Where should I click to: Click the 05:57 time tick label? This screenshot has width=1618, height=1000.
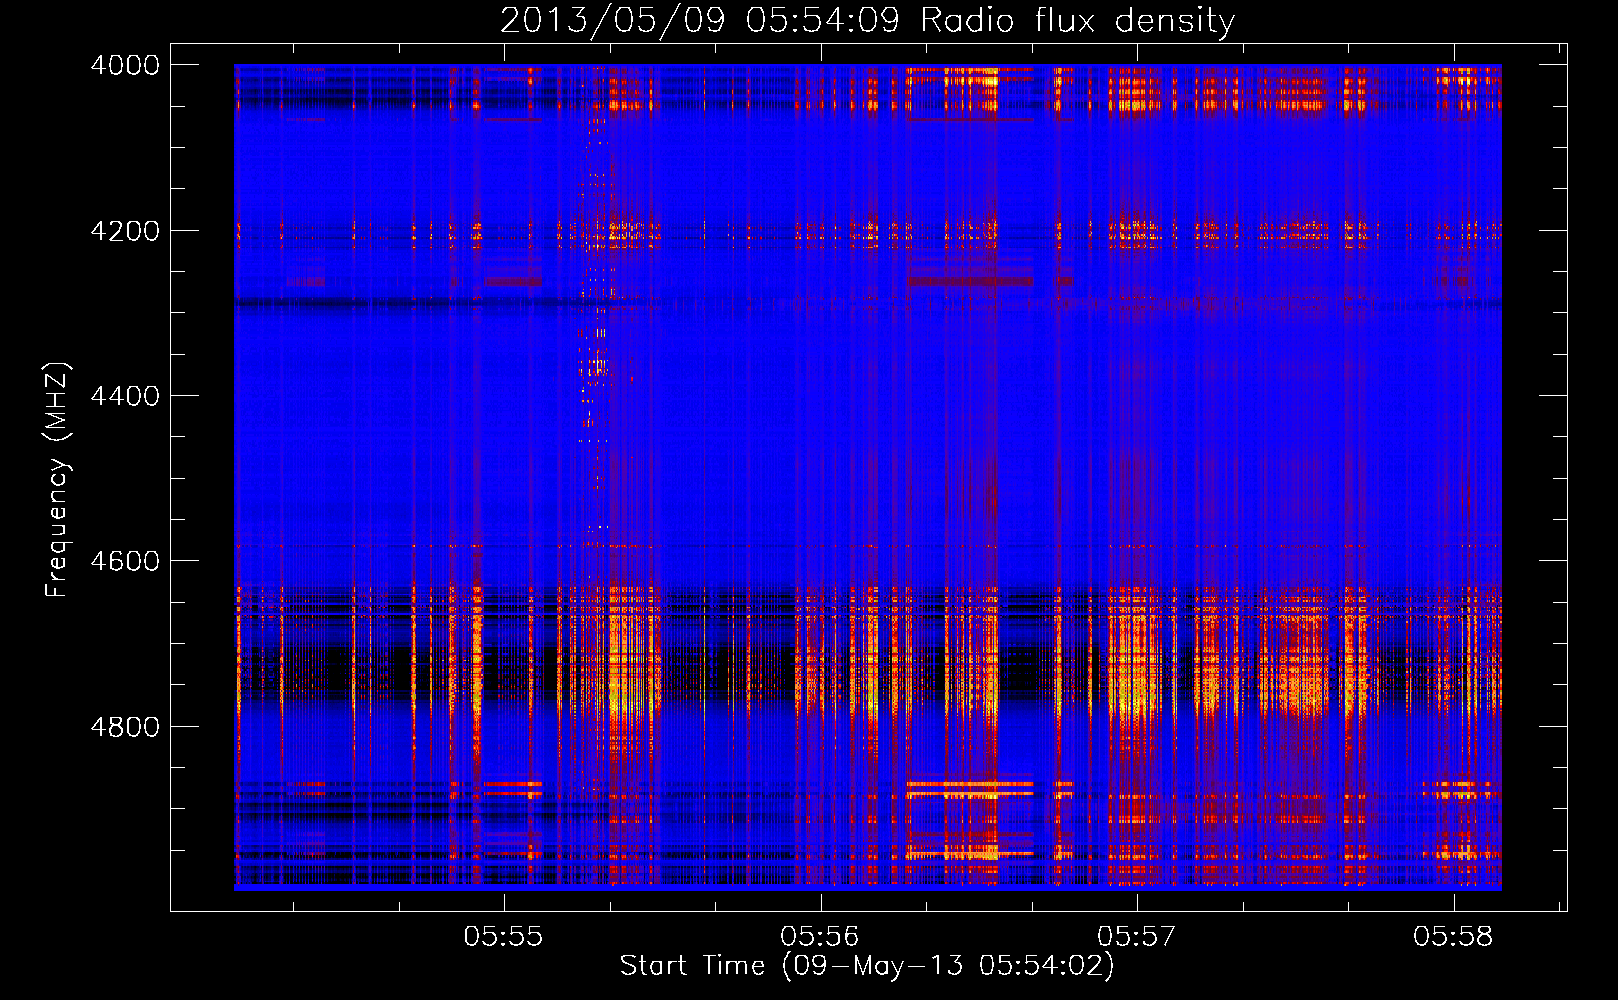(1137, 936)
